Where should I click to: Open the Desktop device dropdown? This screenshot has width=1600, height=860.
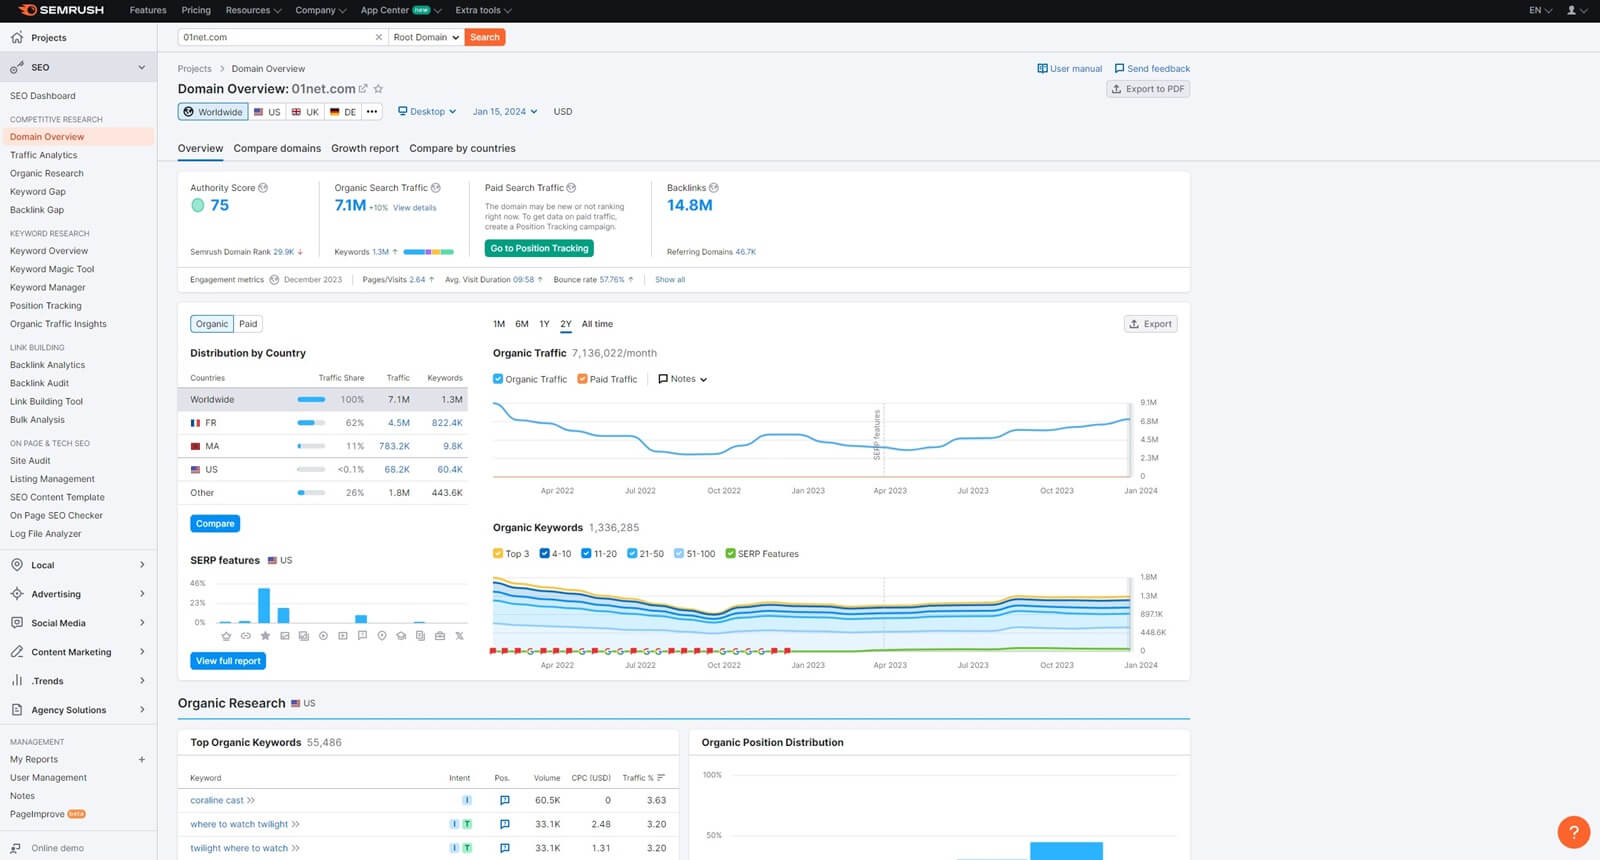427,112
